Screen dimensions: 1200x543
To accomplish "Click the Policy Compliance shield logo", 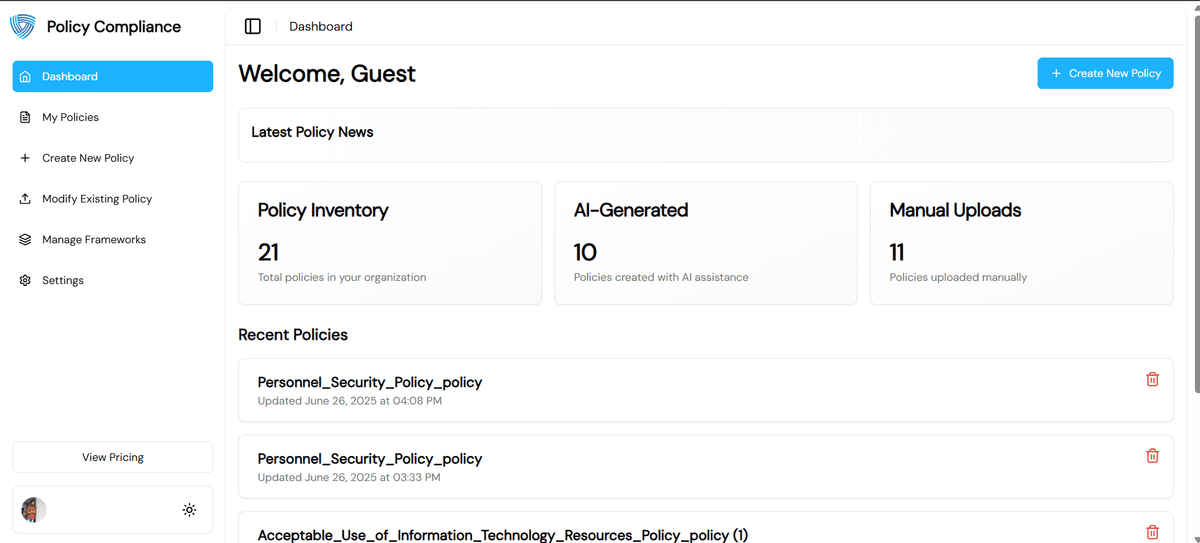I will (22, 27).
